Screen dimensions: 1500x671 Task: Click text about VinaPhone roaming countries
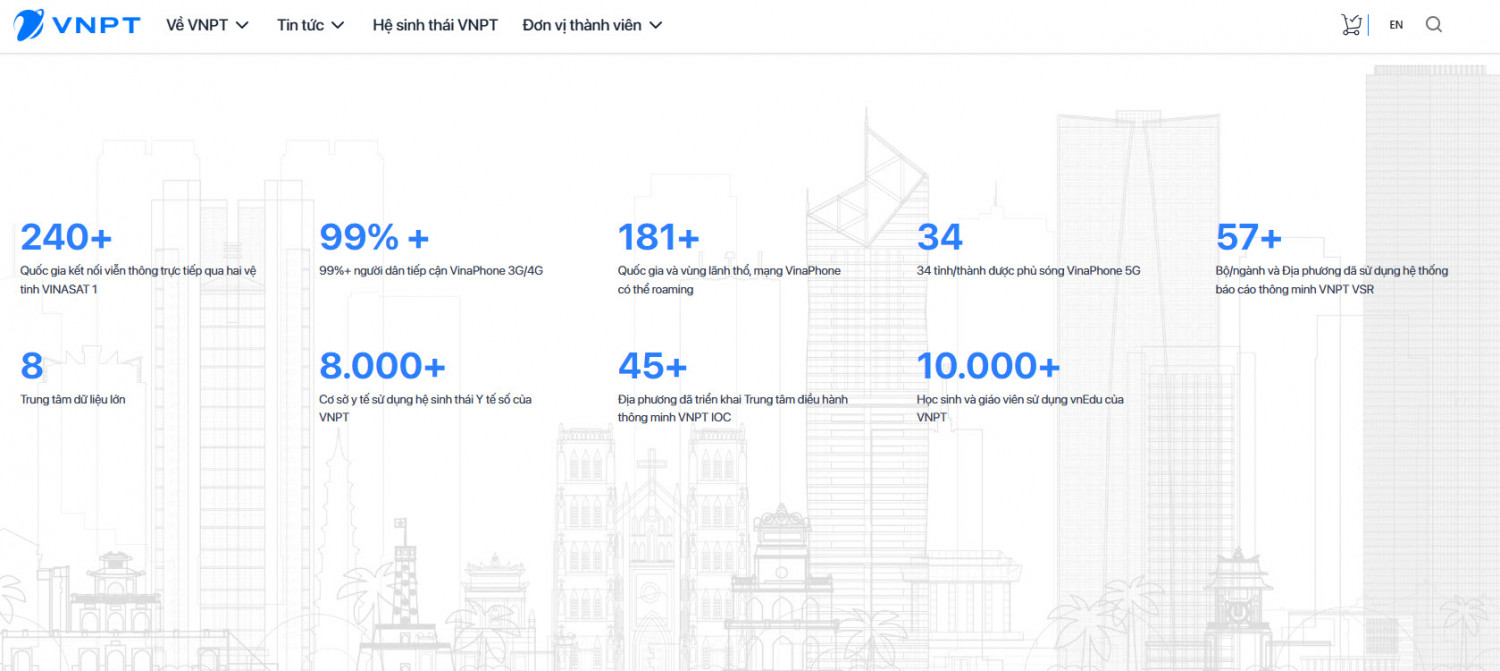pos(729,280)
